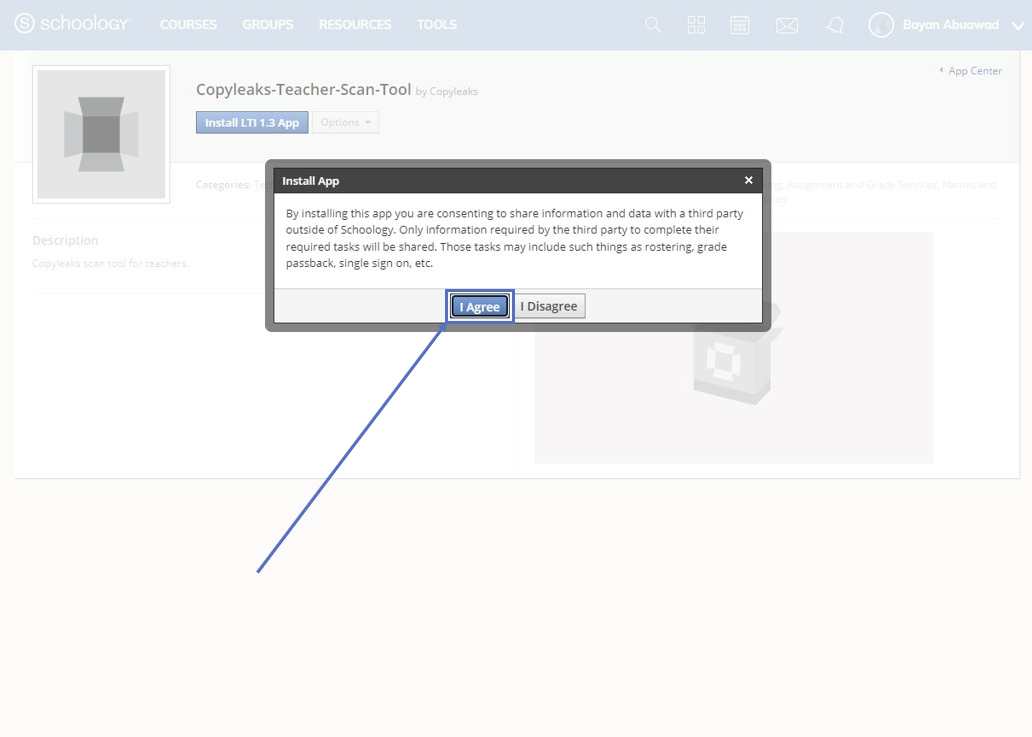Close the Install App dialog
This screenshot has width=1032, height=737.
click(x=748, y=180)
